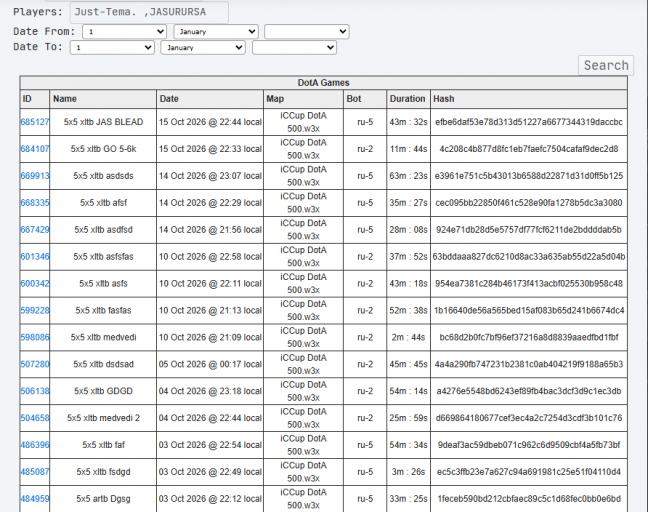The height and width of the screenshot is (512, 648).
Task: Click the Search button
Action: click(x=606, y=65)
